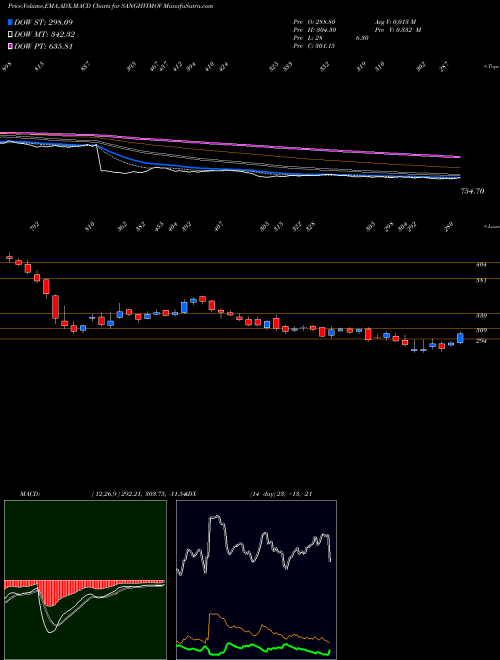Image resolution: width=500 pixels, height=660 pixels.
Task: Select the 'DOW PT: 635.81' label
Action: coord(44,46)
